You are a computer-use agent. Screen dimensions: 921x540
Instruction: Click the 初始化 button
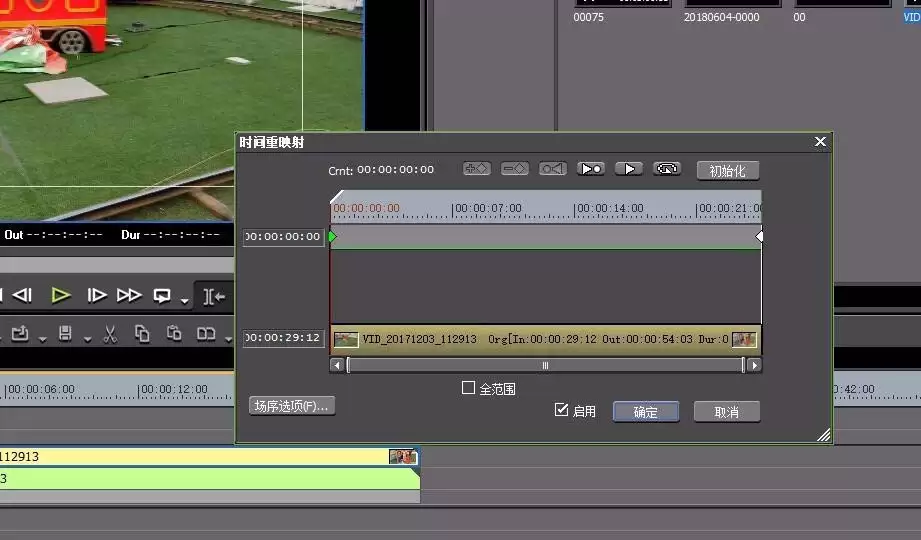728,170
